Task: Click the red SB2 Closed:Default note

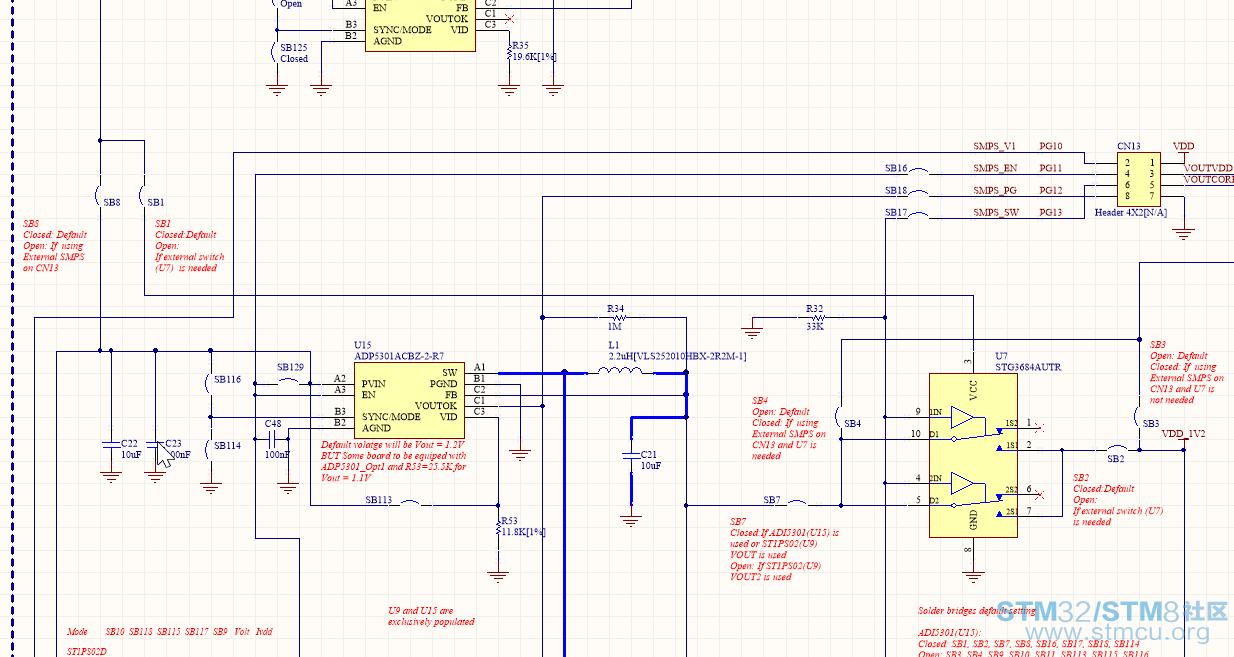Action: click(1118, 500)
